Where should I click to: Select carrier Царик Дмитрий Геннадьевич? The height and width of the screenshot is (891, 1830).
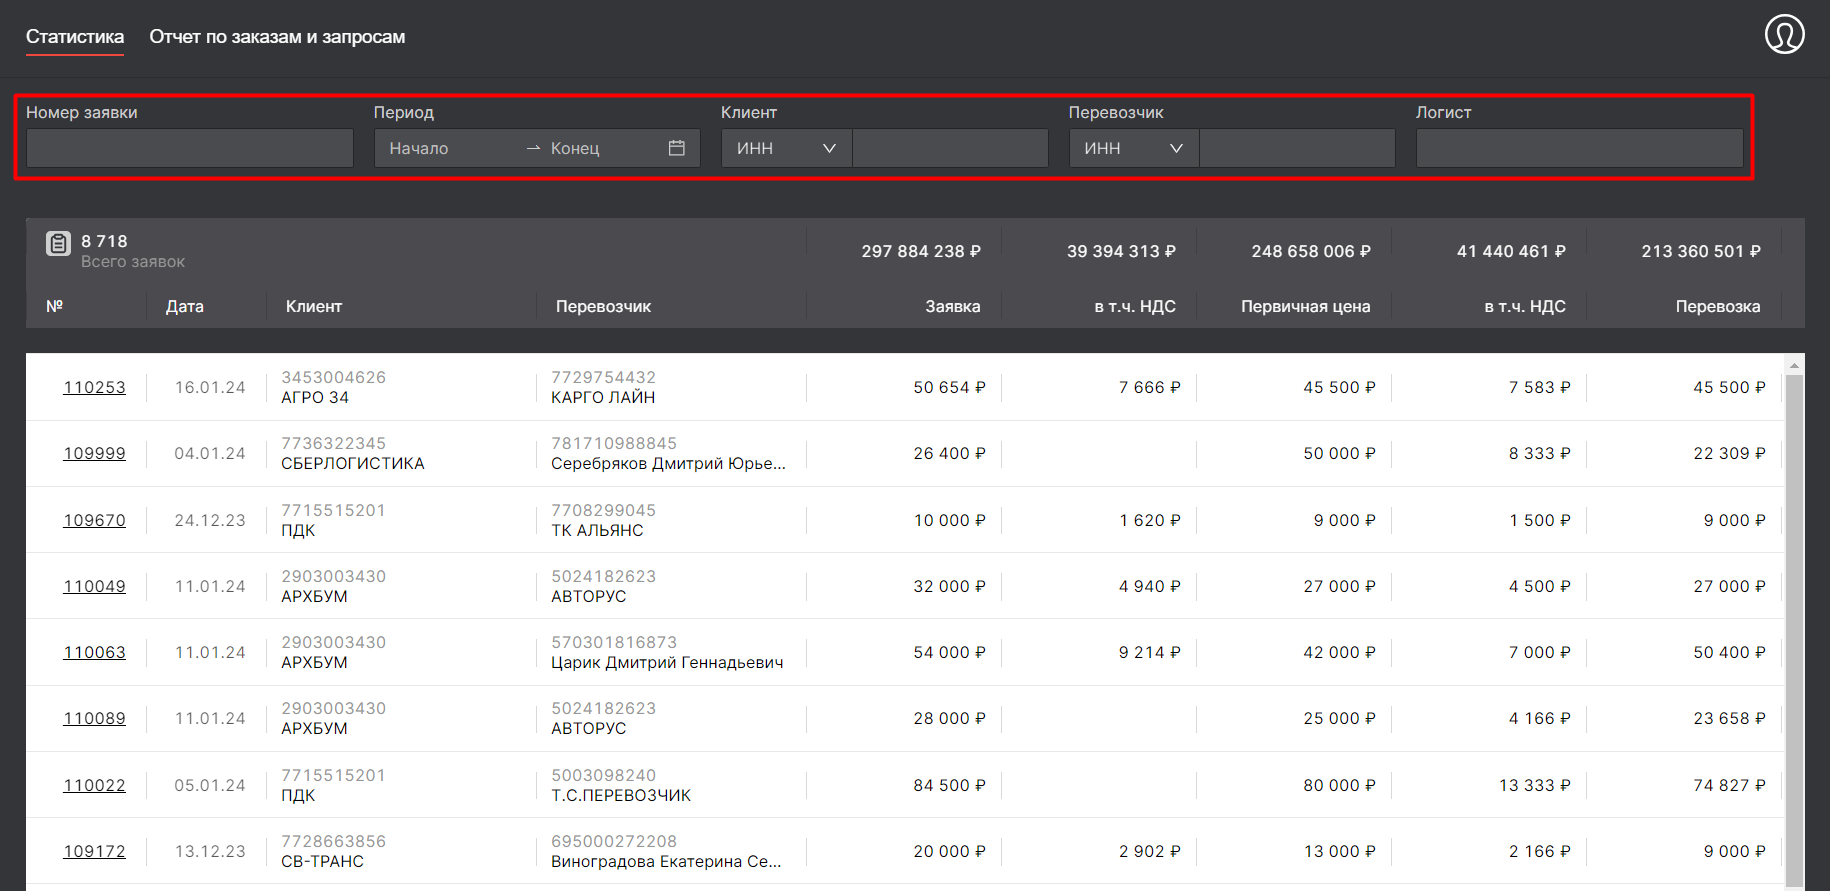click(667, 662)
